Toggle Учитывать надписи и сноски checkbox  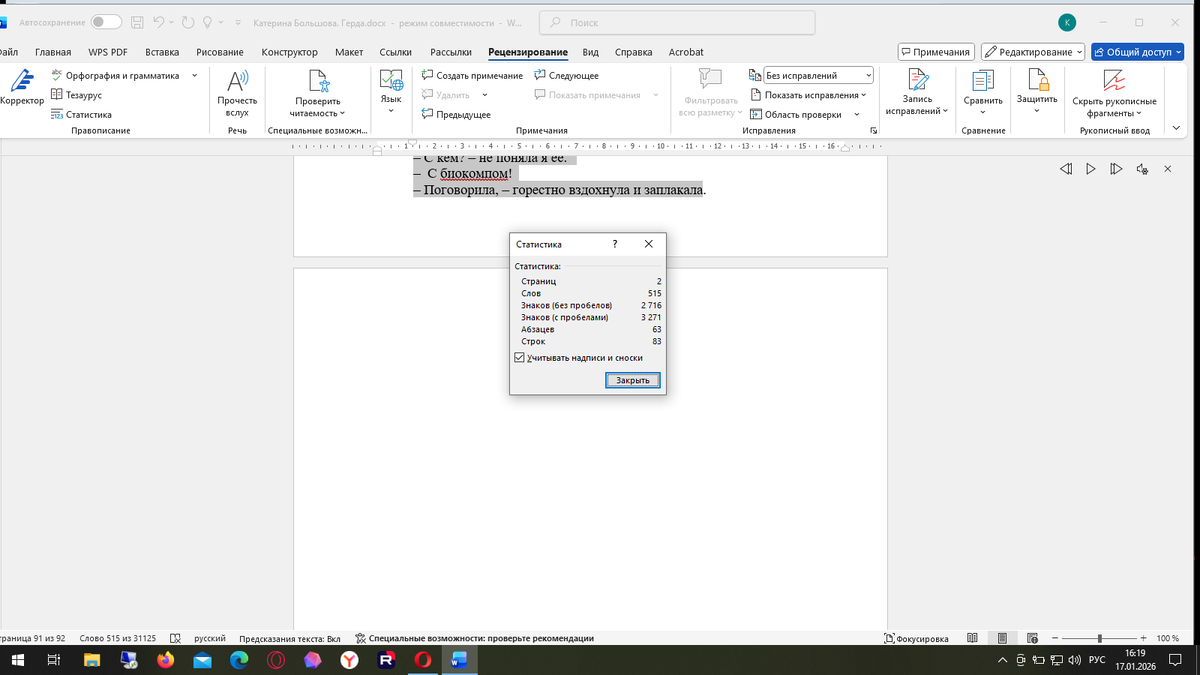[518, 357]
